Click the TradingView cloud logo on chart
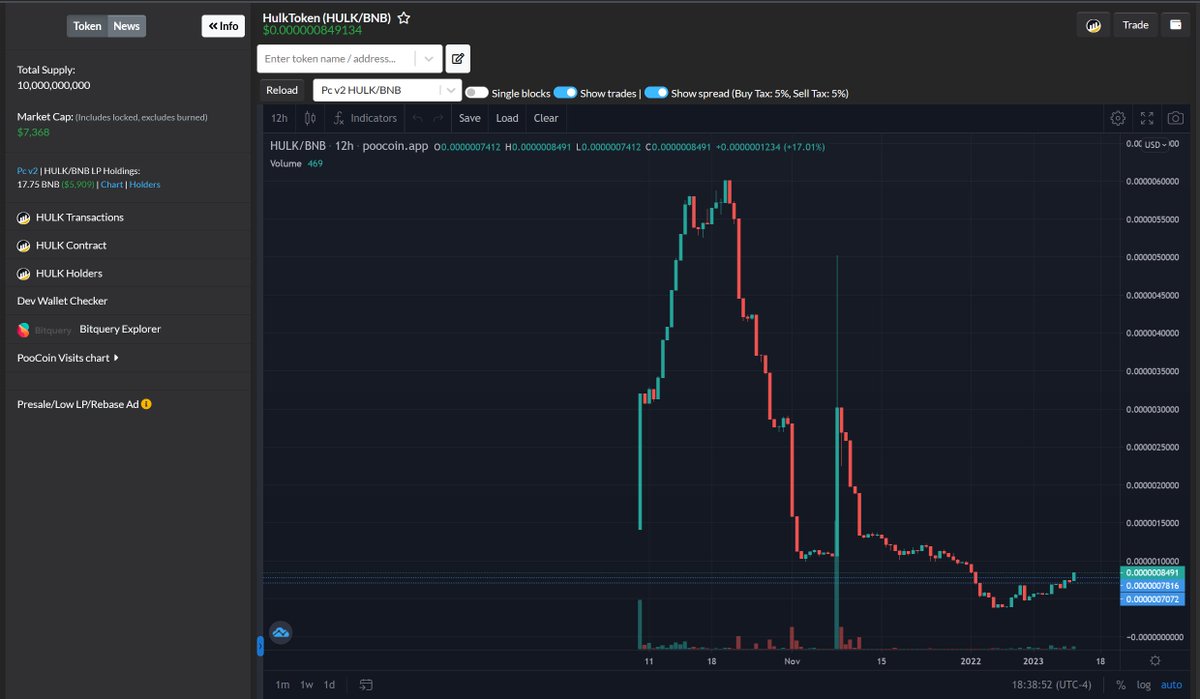1200x699 pixels. 281,632
